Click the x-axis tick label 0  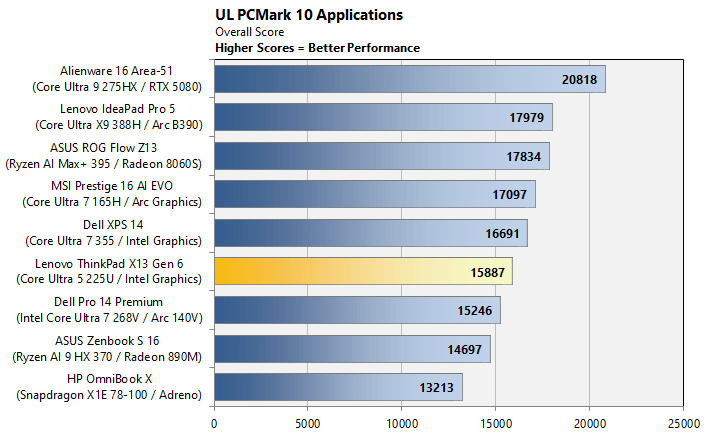[x=214, y=424]
